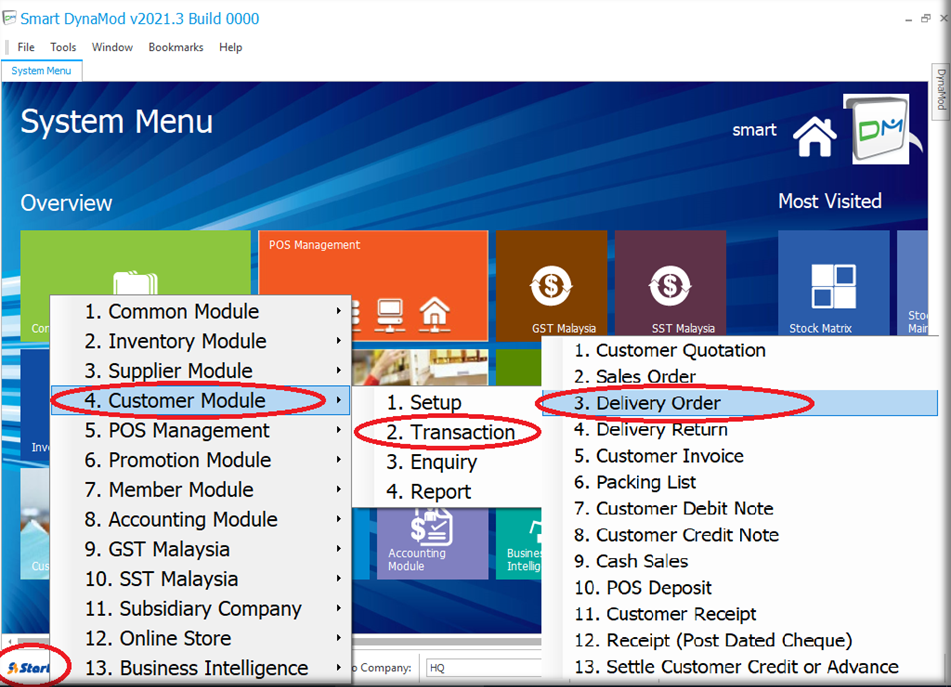
Task: Expand the Common Module submenu
Action: pos(200,311)
